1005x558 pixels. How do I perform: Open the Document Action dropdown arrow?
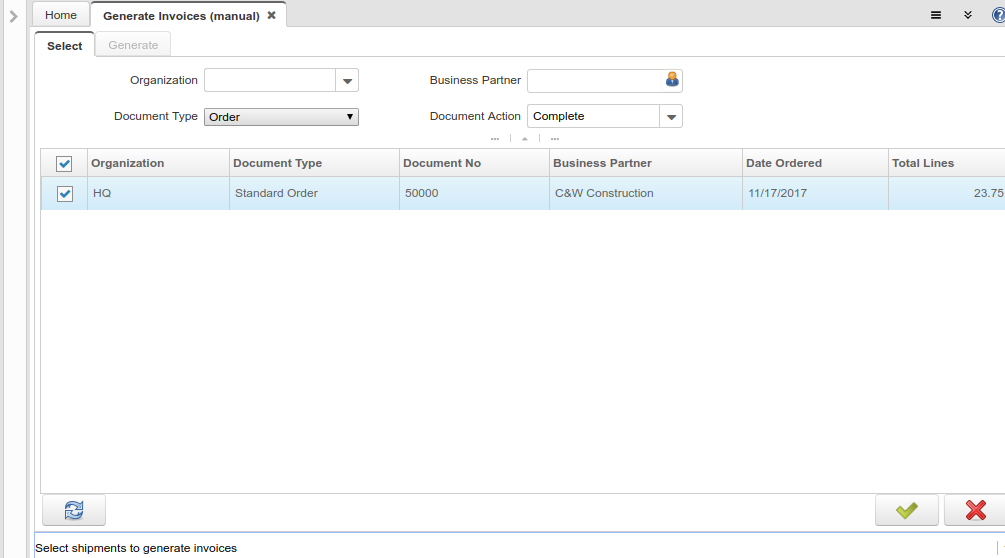pos(671,117)
